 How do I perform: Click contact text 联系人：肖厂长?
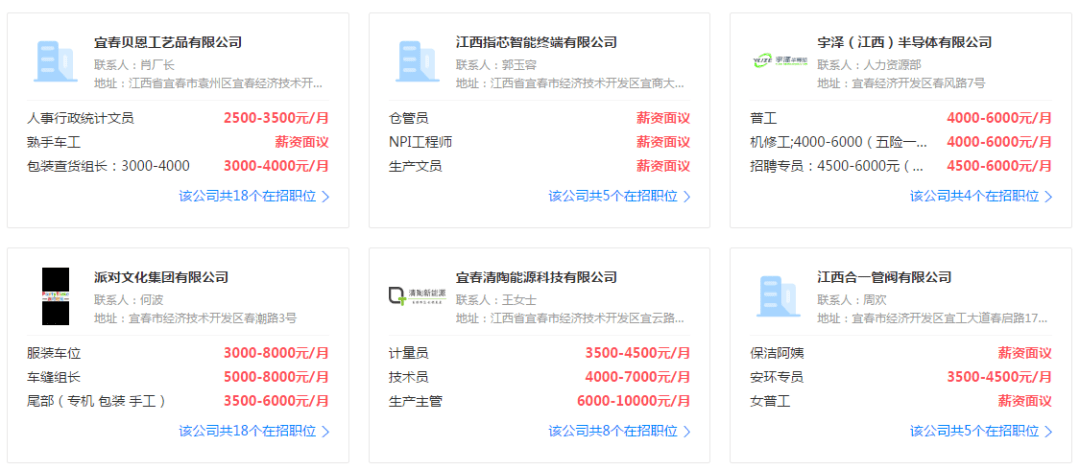pos(134,65)
